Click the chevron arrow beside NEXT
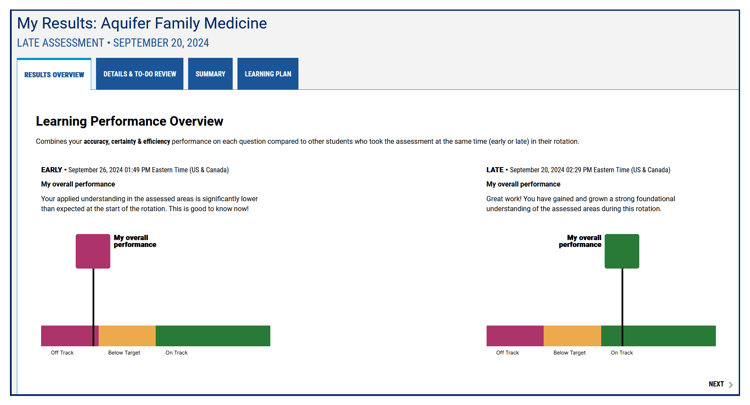The height and width of the screenshot is (405, 750). [x=730, y=384]
